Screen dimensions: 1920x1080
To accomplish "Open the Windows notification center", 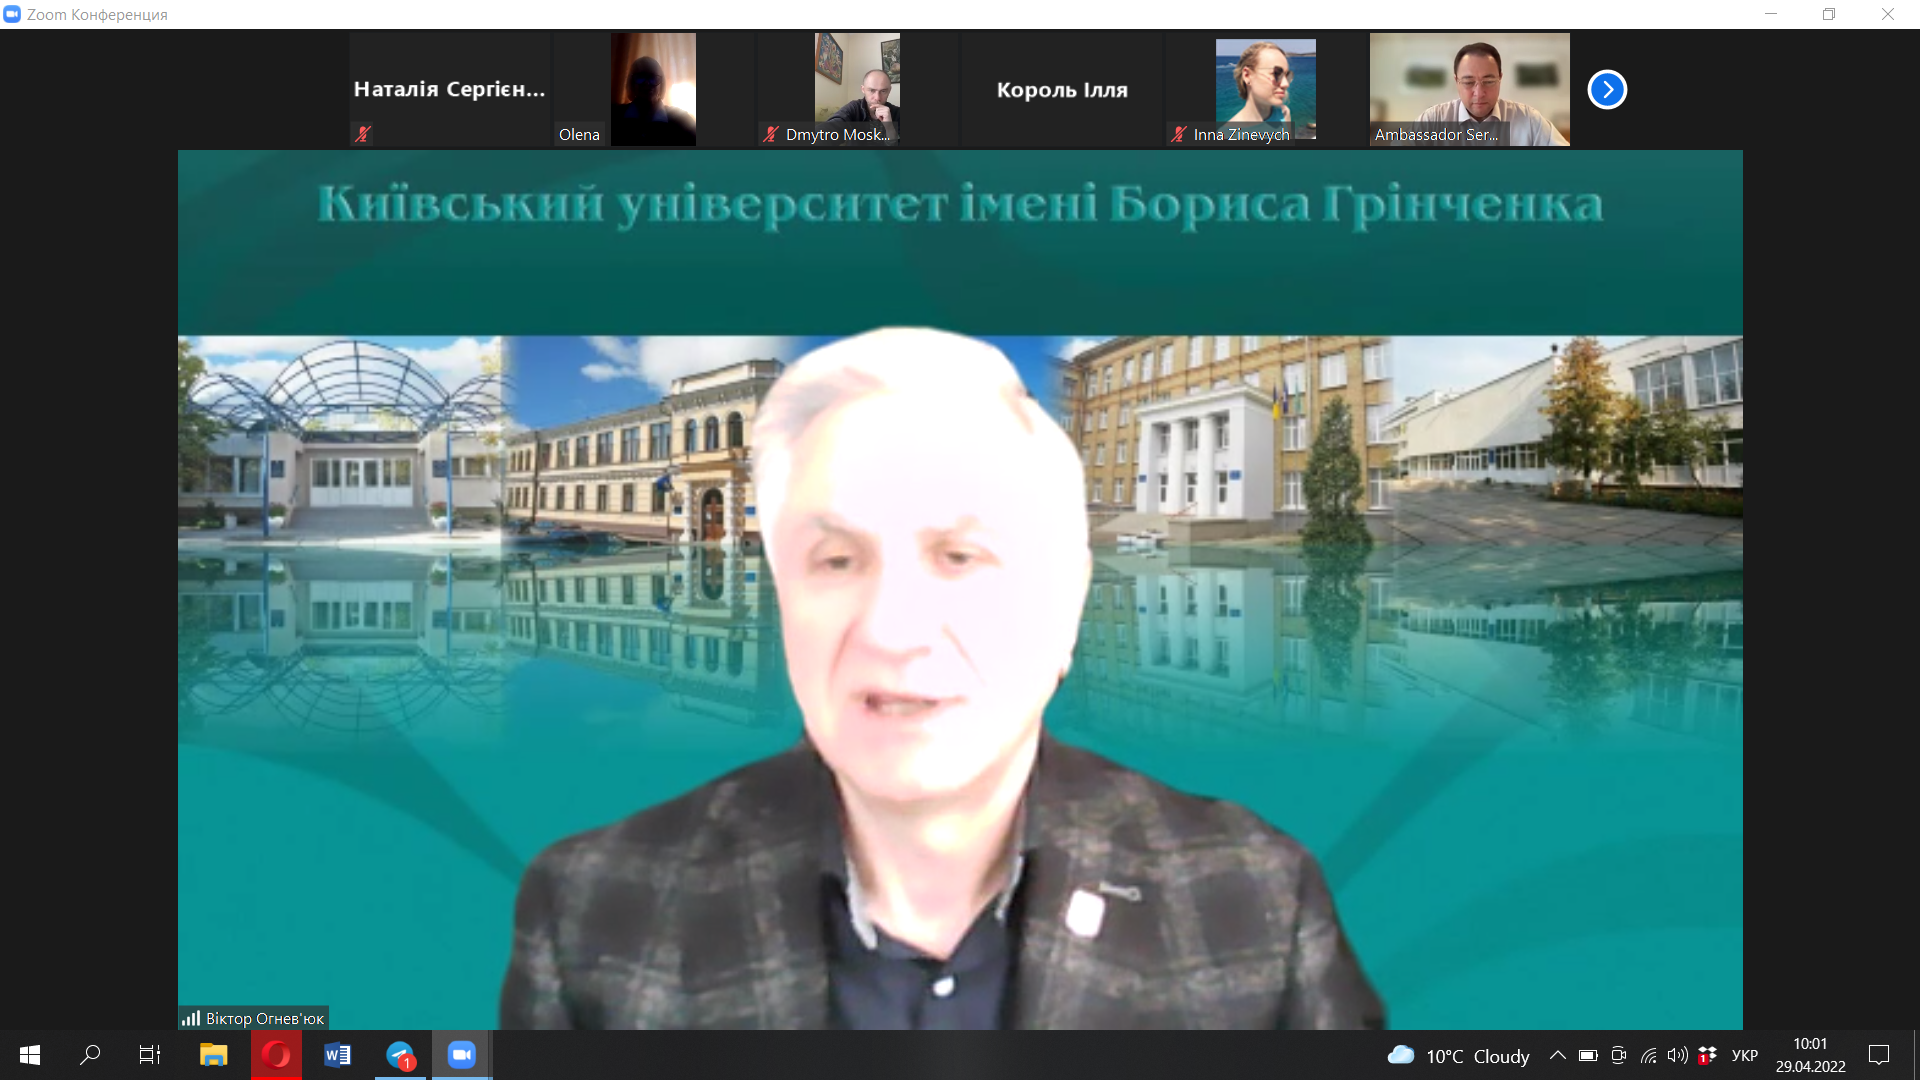I will pos(1879,1055).
